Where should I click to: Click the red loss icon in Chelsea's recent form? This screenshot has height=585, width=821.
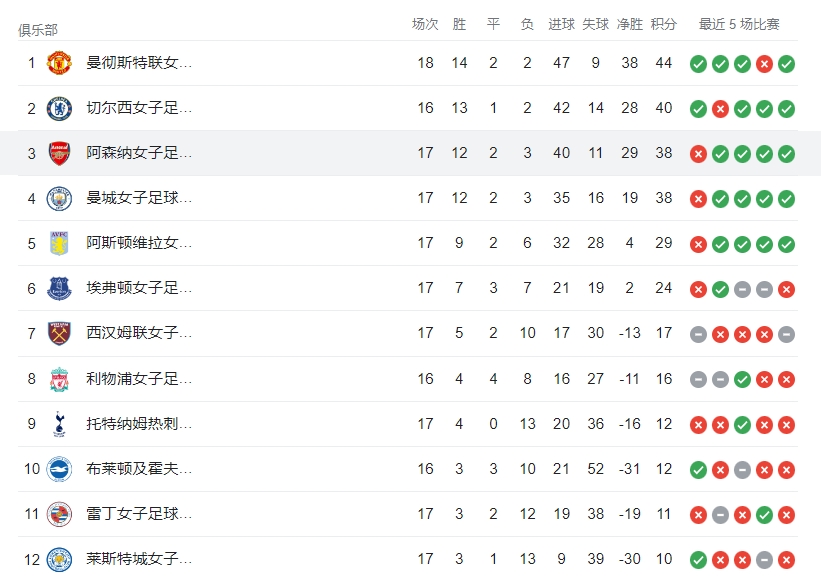(x=720, y=109)
